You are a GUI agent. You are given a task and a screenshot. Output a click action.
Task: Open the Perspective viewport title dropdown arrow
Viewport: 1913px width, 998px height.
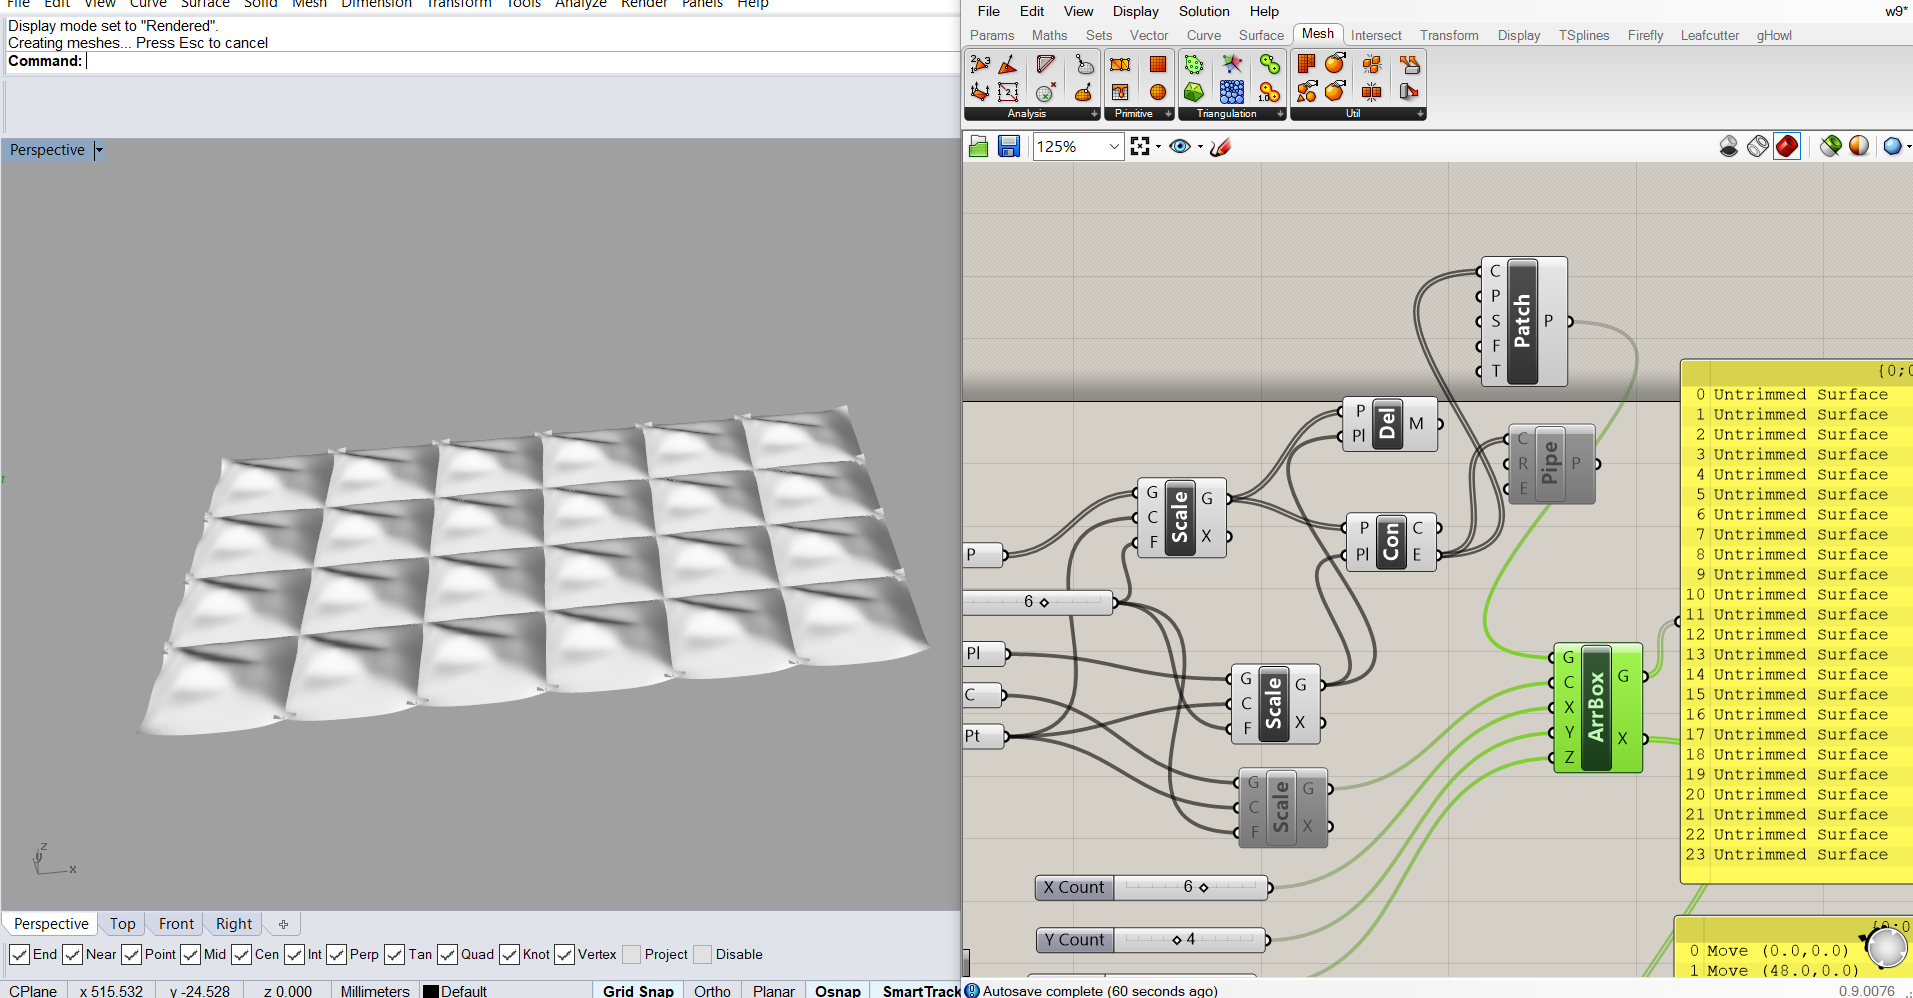[x=99, y=150]
